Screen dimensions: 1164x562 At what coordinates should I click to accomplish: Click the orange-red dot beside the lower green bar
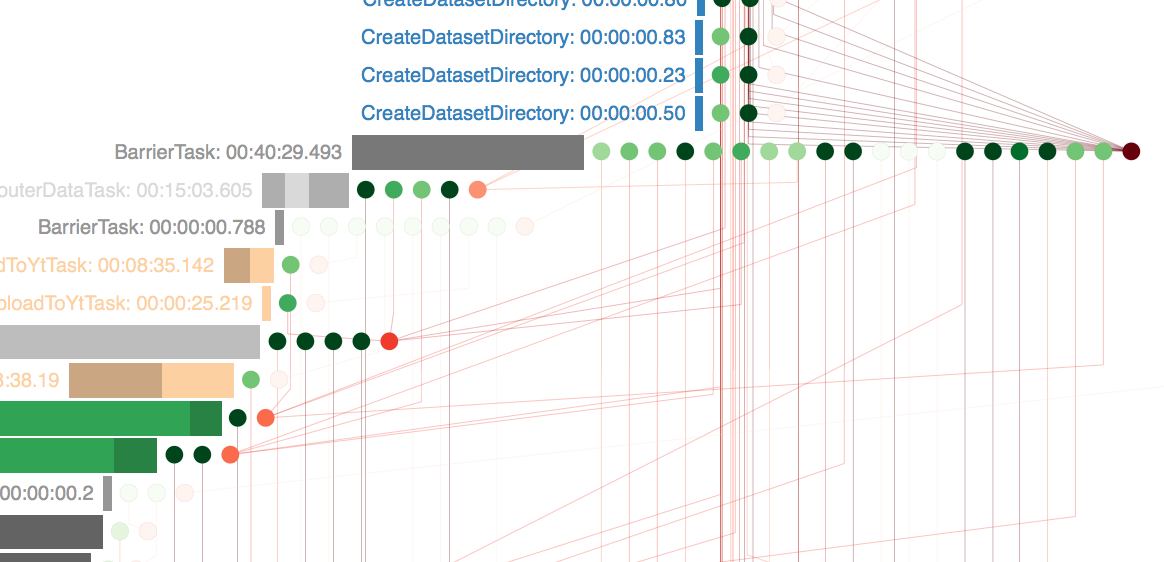click(230, 454)
